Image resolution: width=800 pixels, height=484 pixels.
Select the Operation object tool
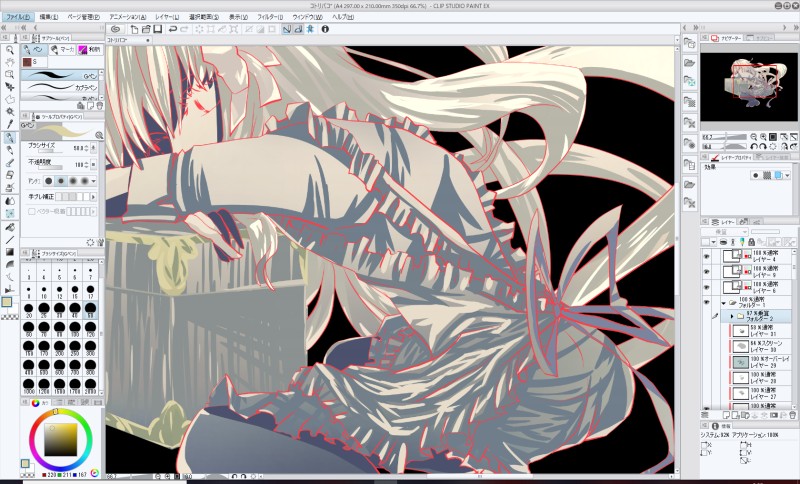pyautogui.click(x=10, y=74)
